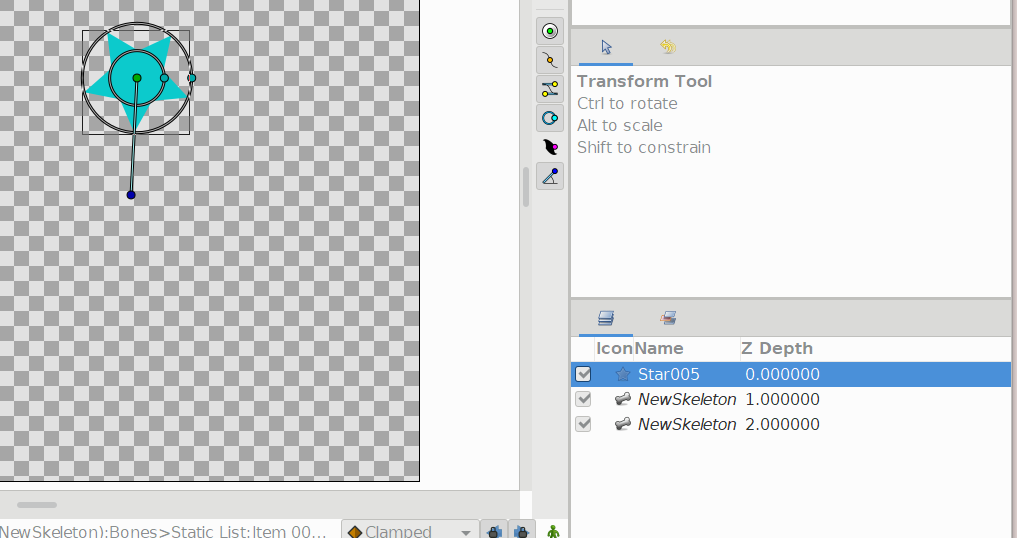Screen dimensions: 1017x538
Task: Toggle lock past keyframe button
Action: 494,531
